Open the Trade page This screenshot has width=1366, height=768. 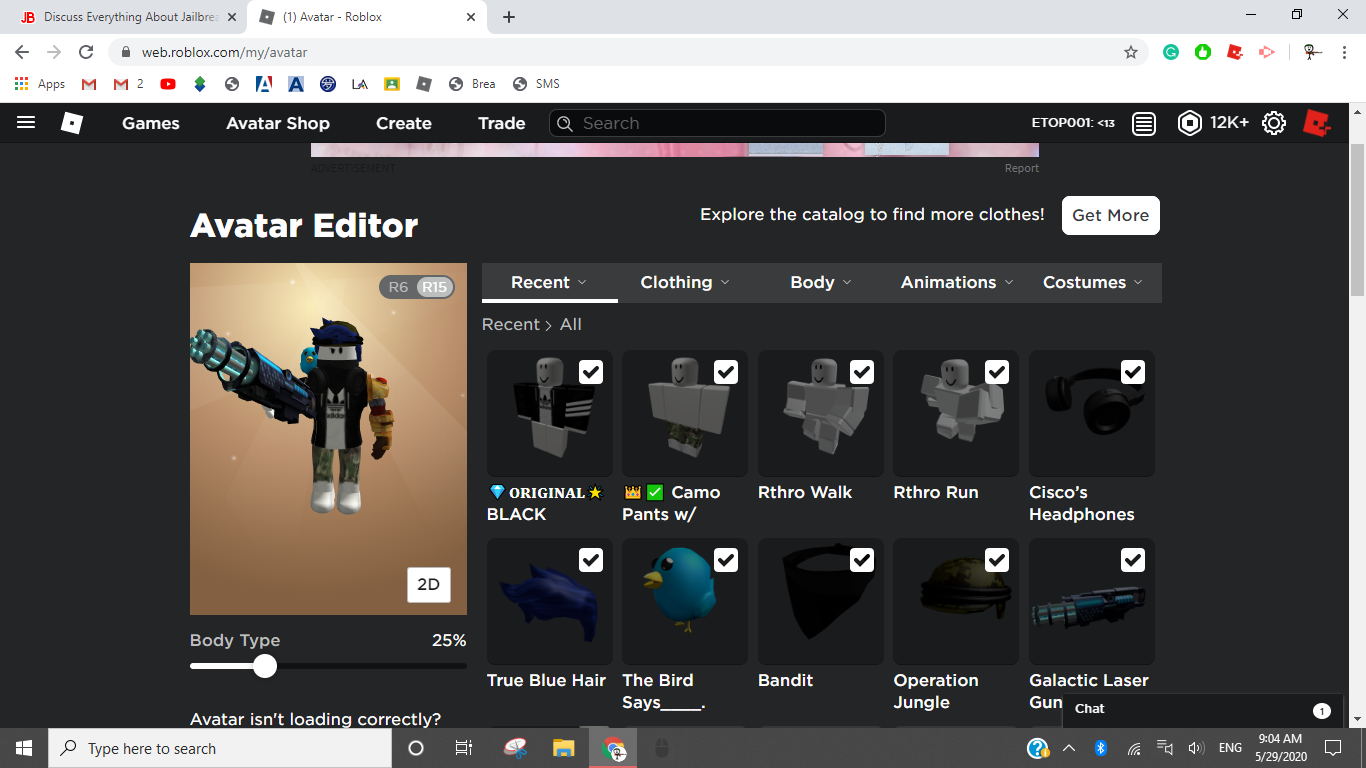pyautogui.click(x=502, y=123)
